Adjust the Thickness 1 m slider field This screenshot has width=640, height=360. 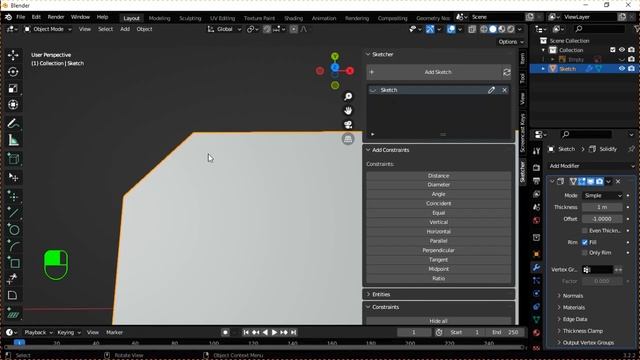602,207
